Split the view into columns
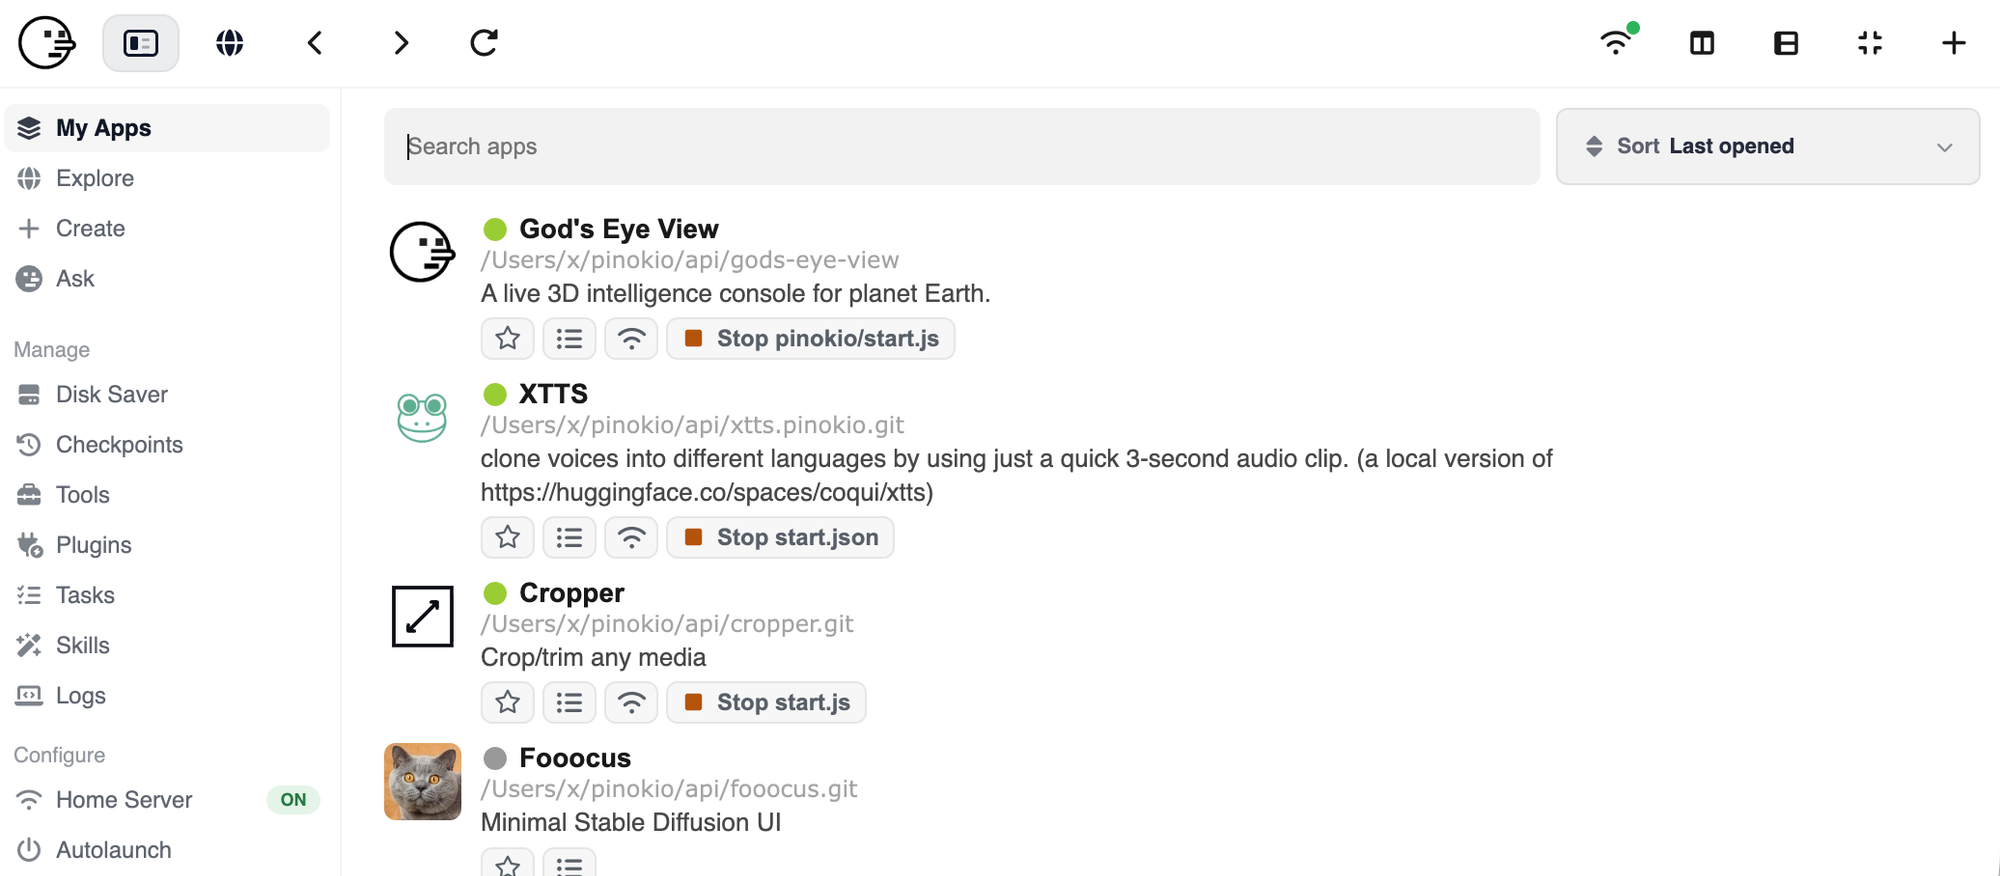Image resolution: width=2000 pixels, height=876 pixels. tap(1702, 43)
